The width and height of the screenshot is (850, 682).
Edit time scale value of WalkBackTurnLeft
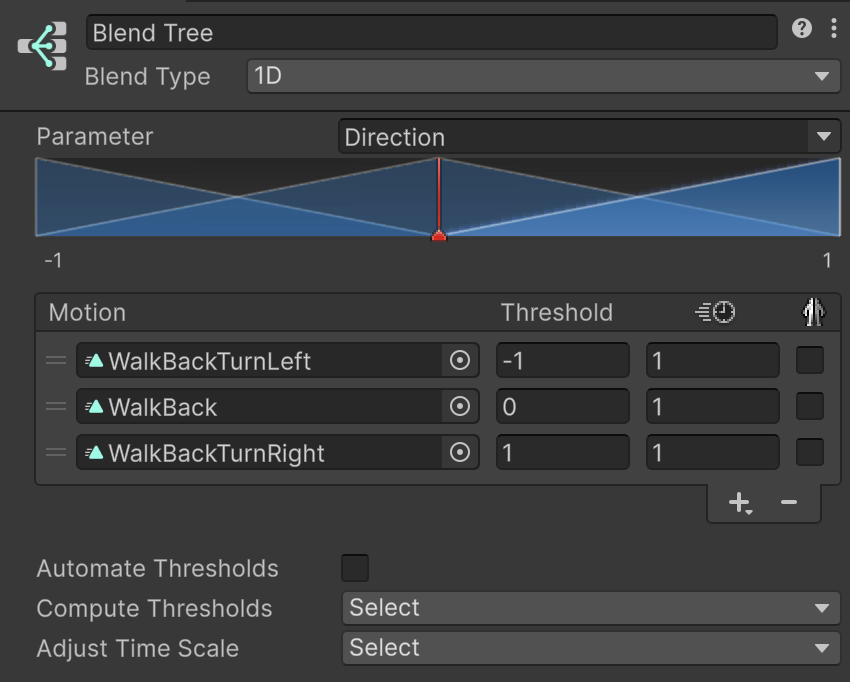click(713, 360)
